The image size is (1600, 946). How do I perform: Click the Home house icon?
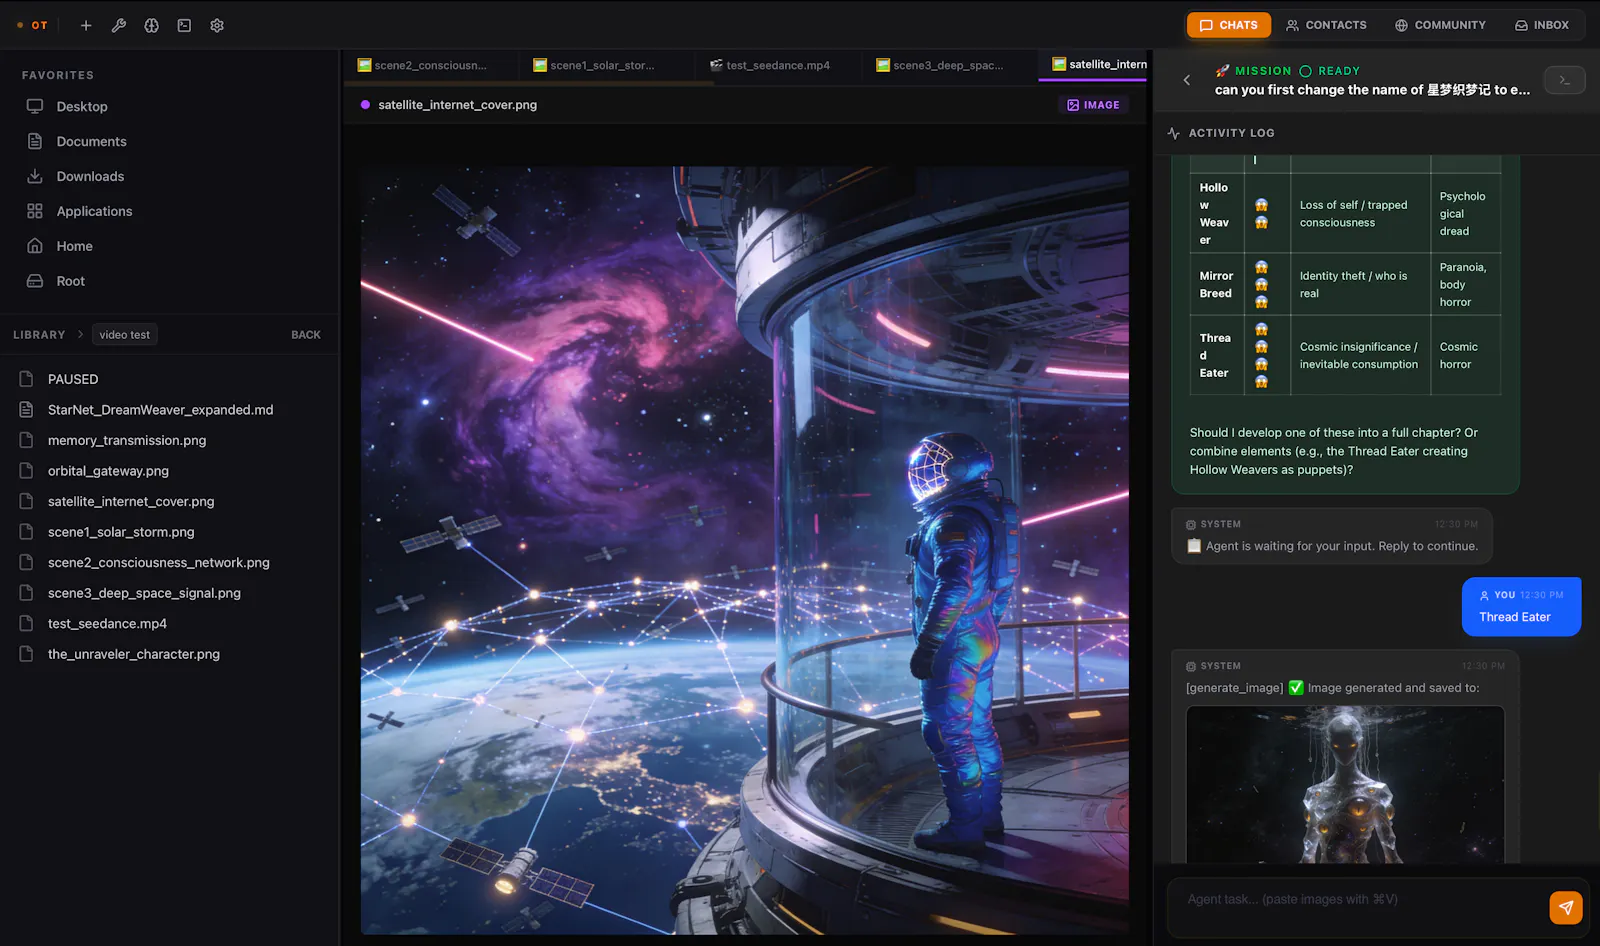(35, 246)
